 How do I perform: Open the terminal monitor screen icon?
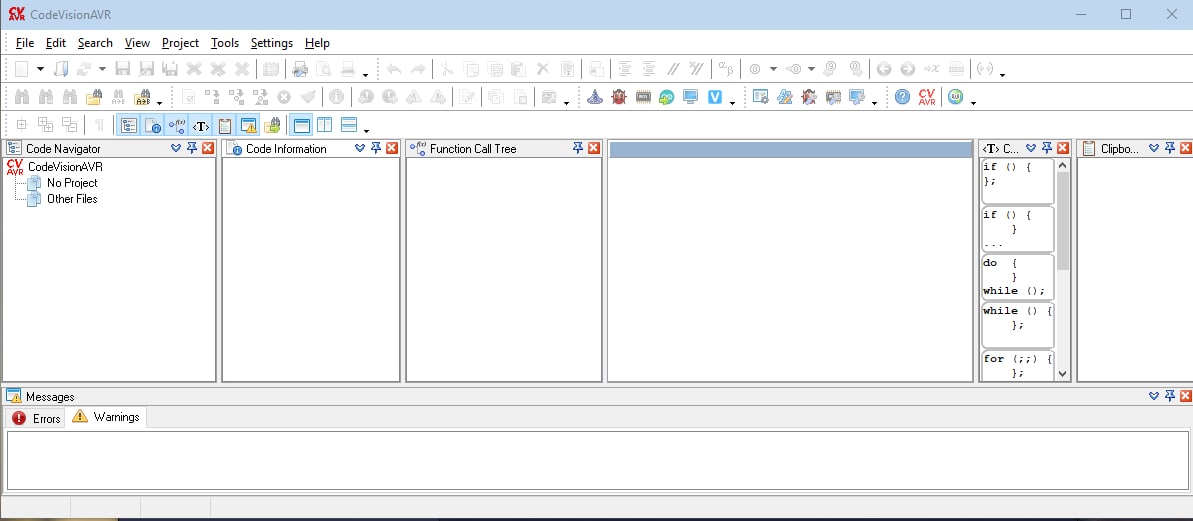690,97
